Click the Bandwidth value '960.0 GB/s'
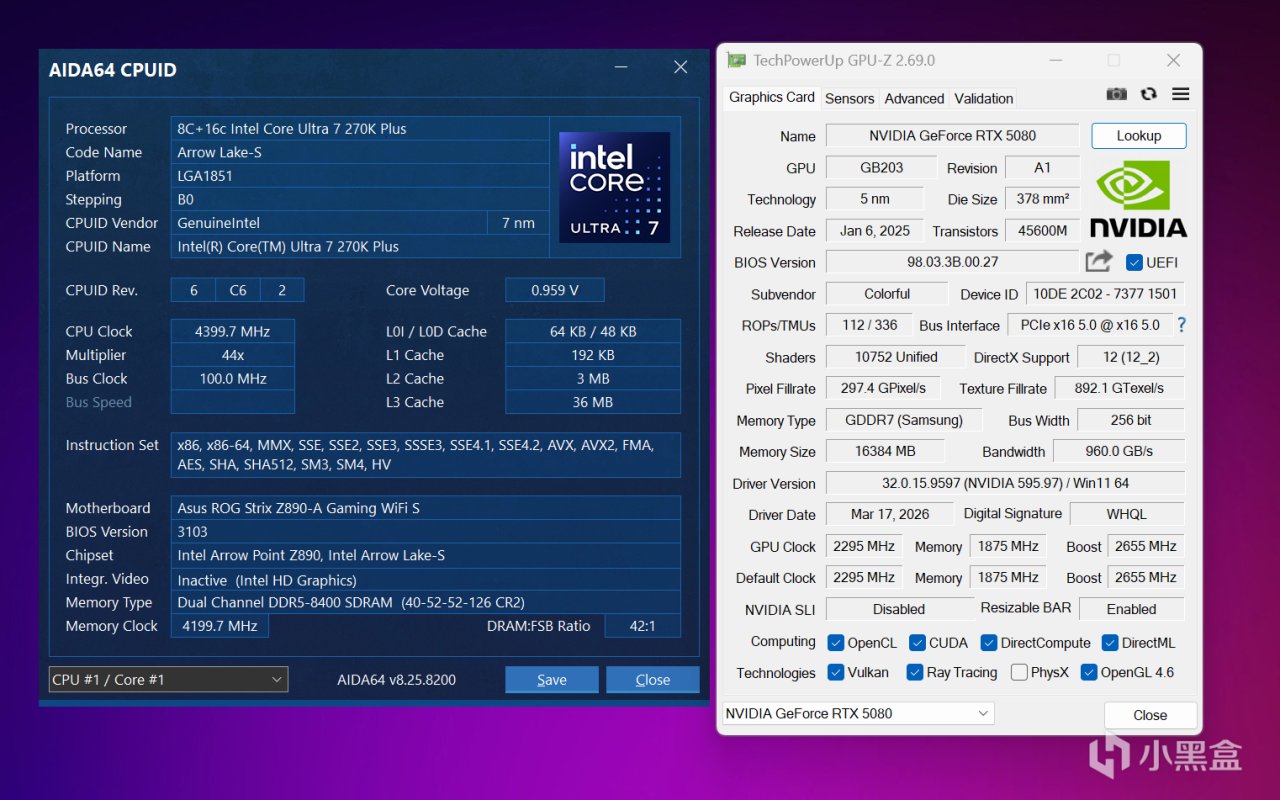The image size is (1280, 800). point(1119,451)
